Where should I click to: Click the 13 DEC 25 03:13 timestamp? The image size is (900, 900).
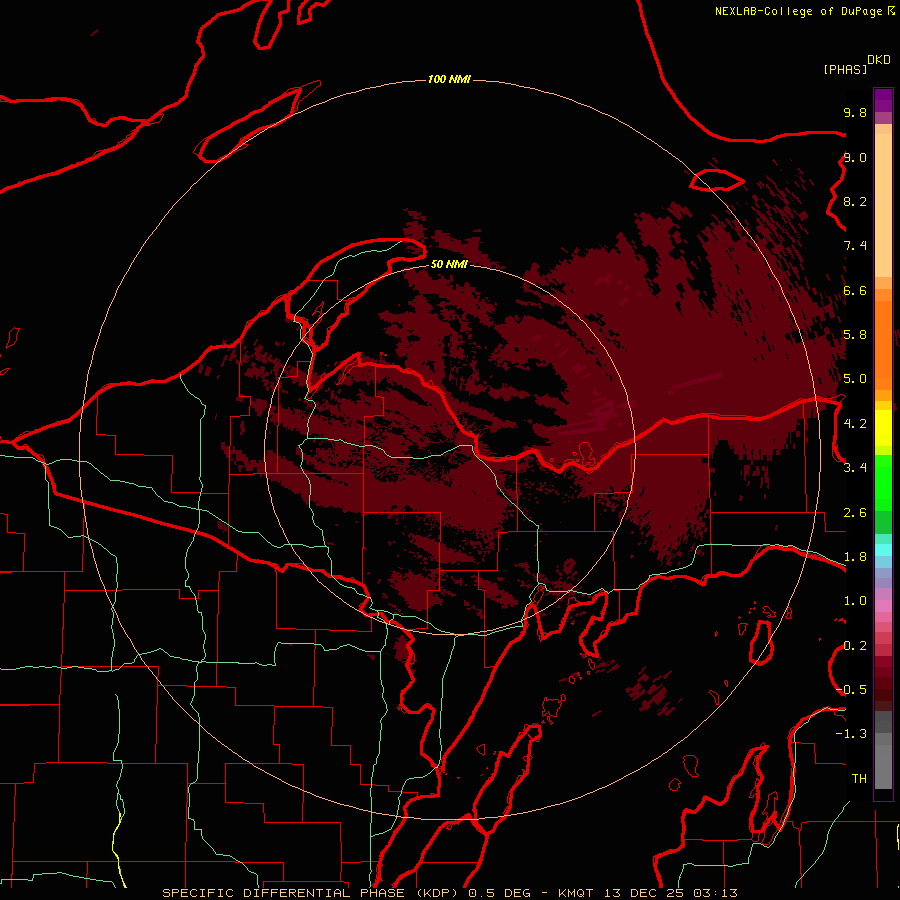click(x=669, y=893)
